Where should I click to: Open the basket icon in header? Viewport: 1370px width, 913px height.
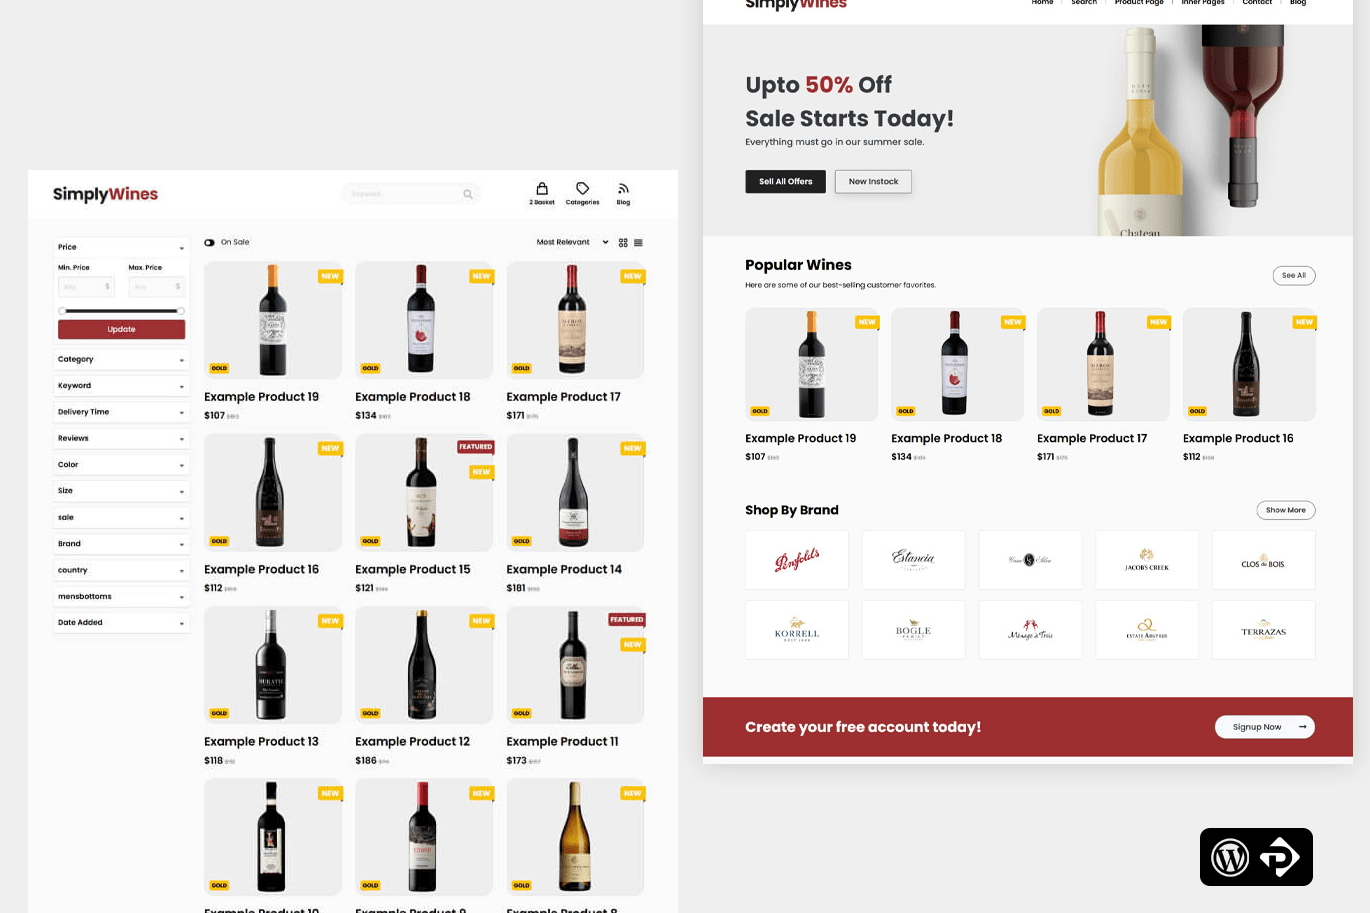tap(542, 188)
